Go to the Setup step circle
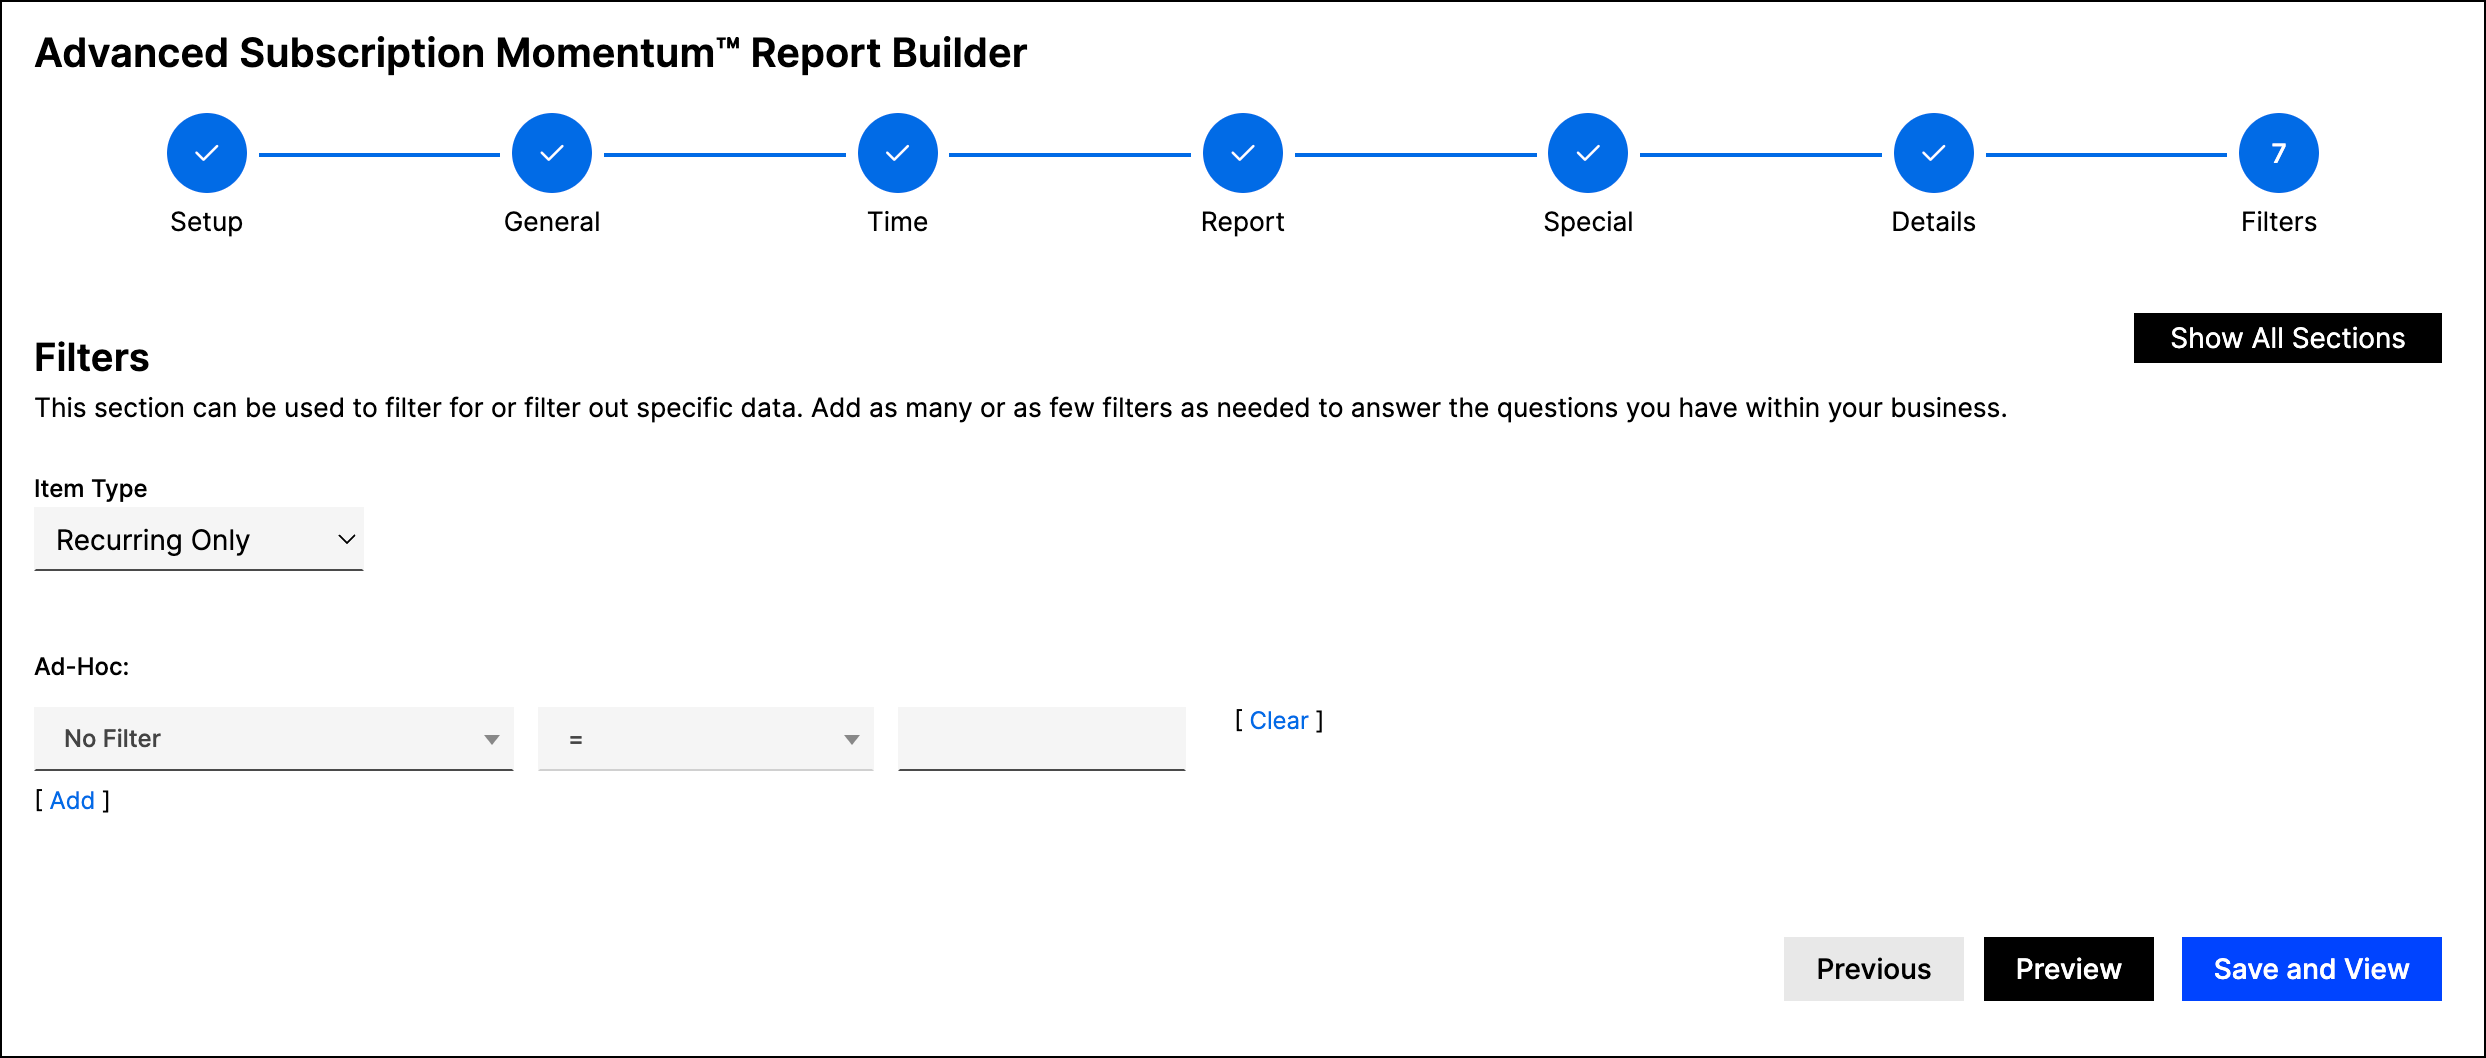 pos(207,153)
